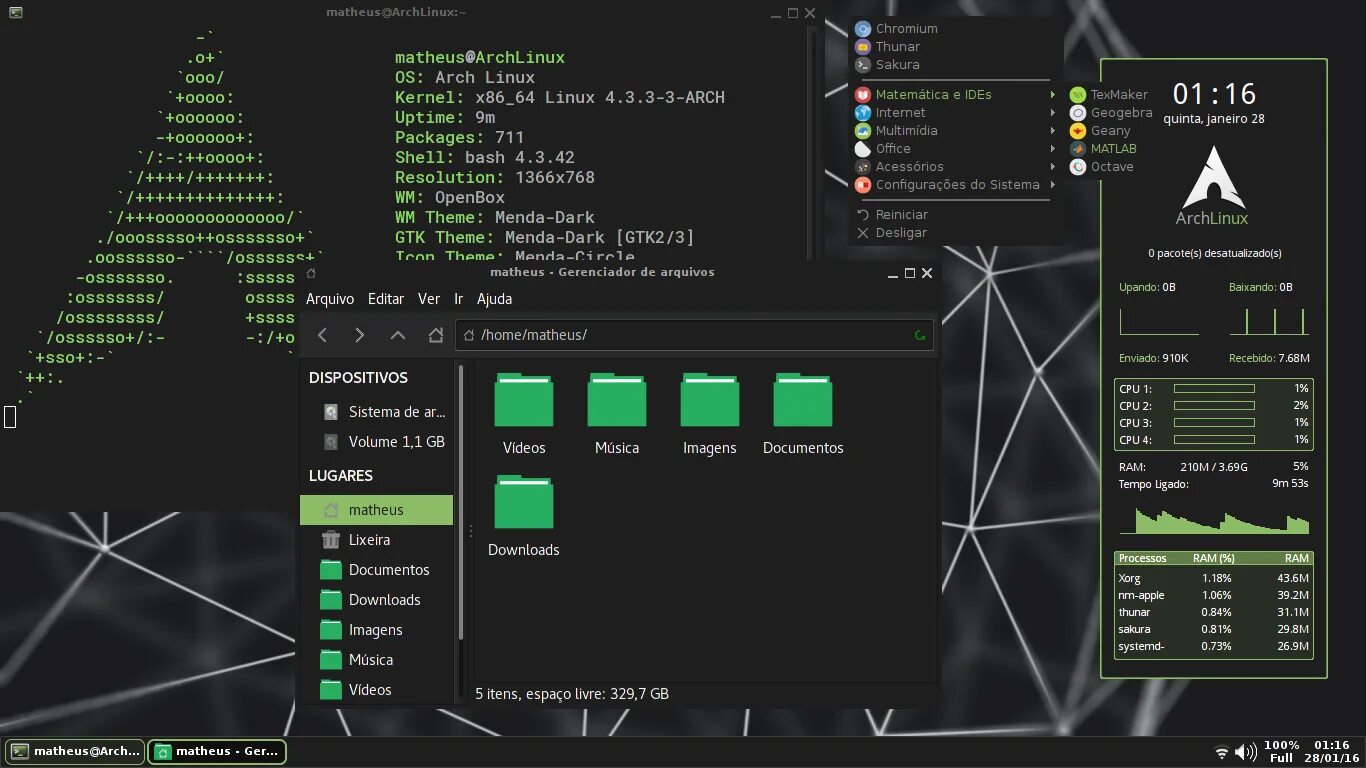Launch Octave from the submenu
Screen dimensions: 1366x768
click(1102, 167)
